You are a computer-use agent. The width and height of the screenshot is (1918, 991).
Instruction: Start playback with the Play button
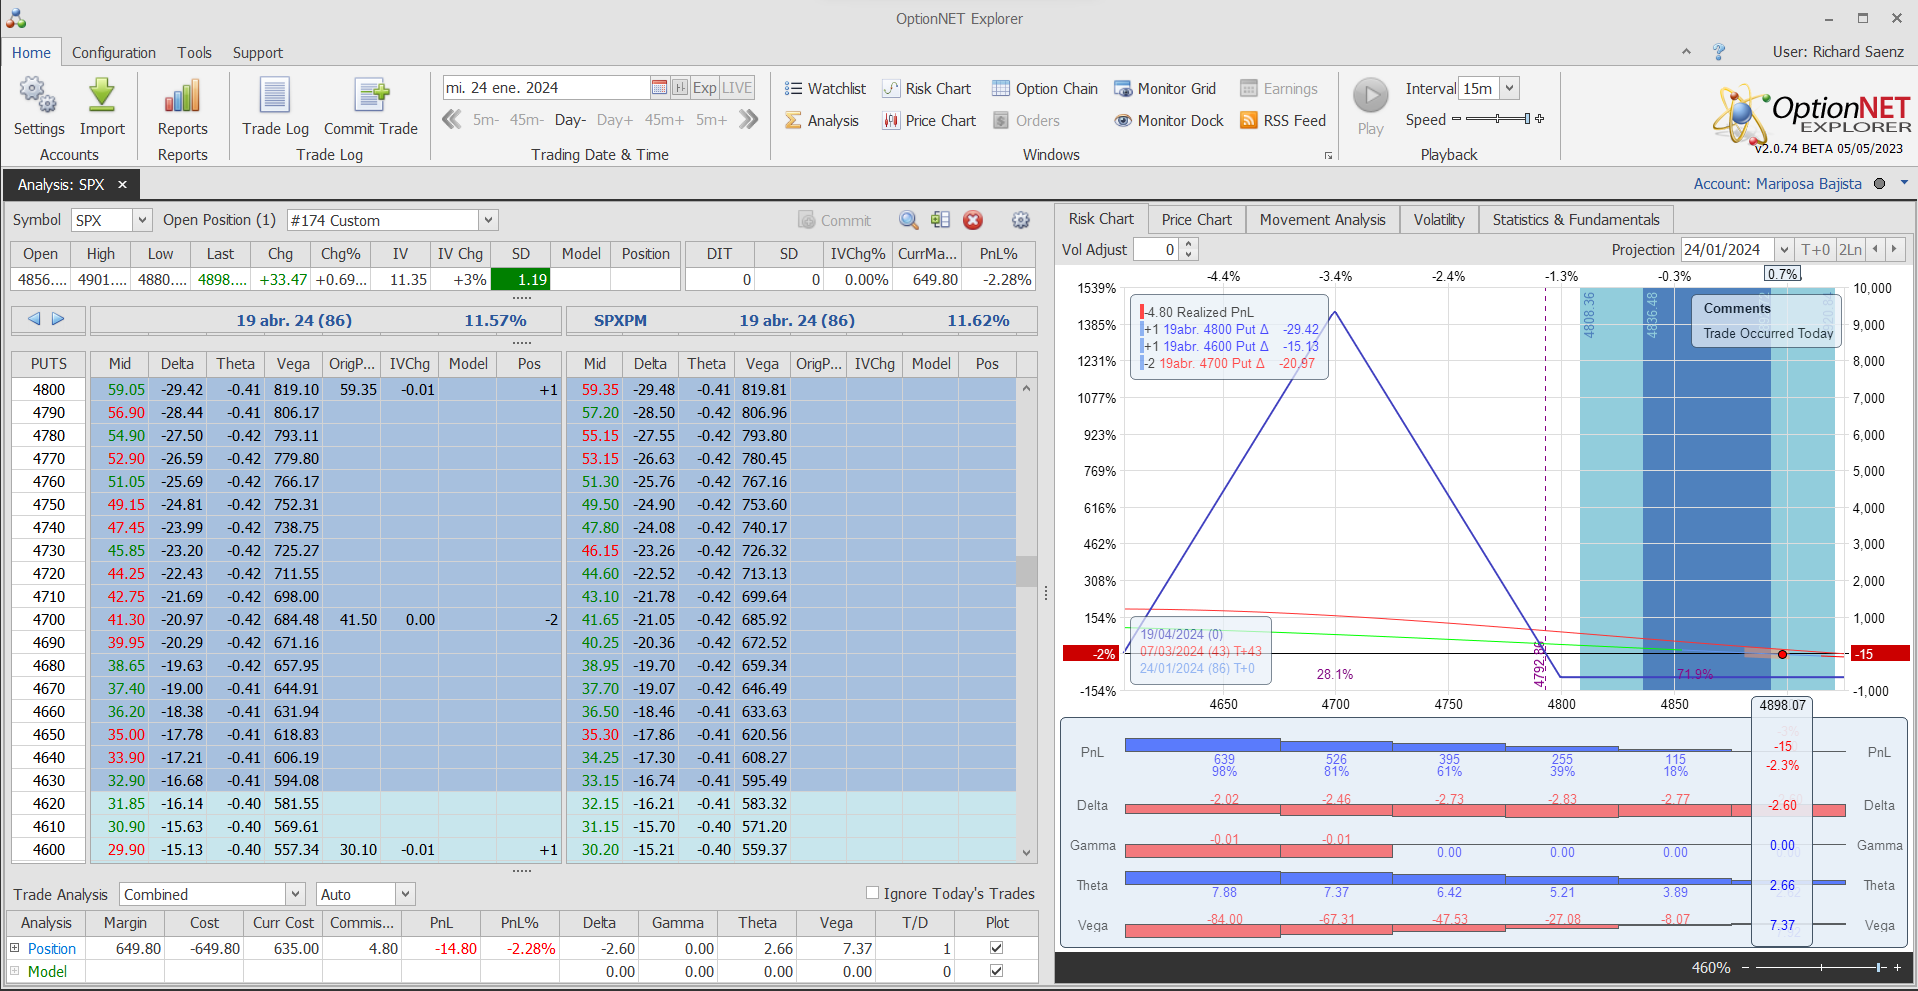pyautogui.click(x=1371, y=106)
